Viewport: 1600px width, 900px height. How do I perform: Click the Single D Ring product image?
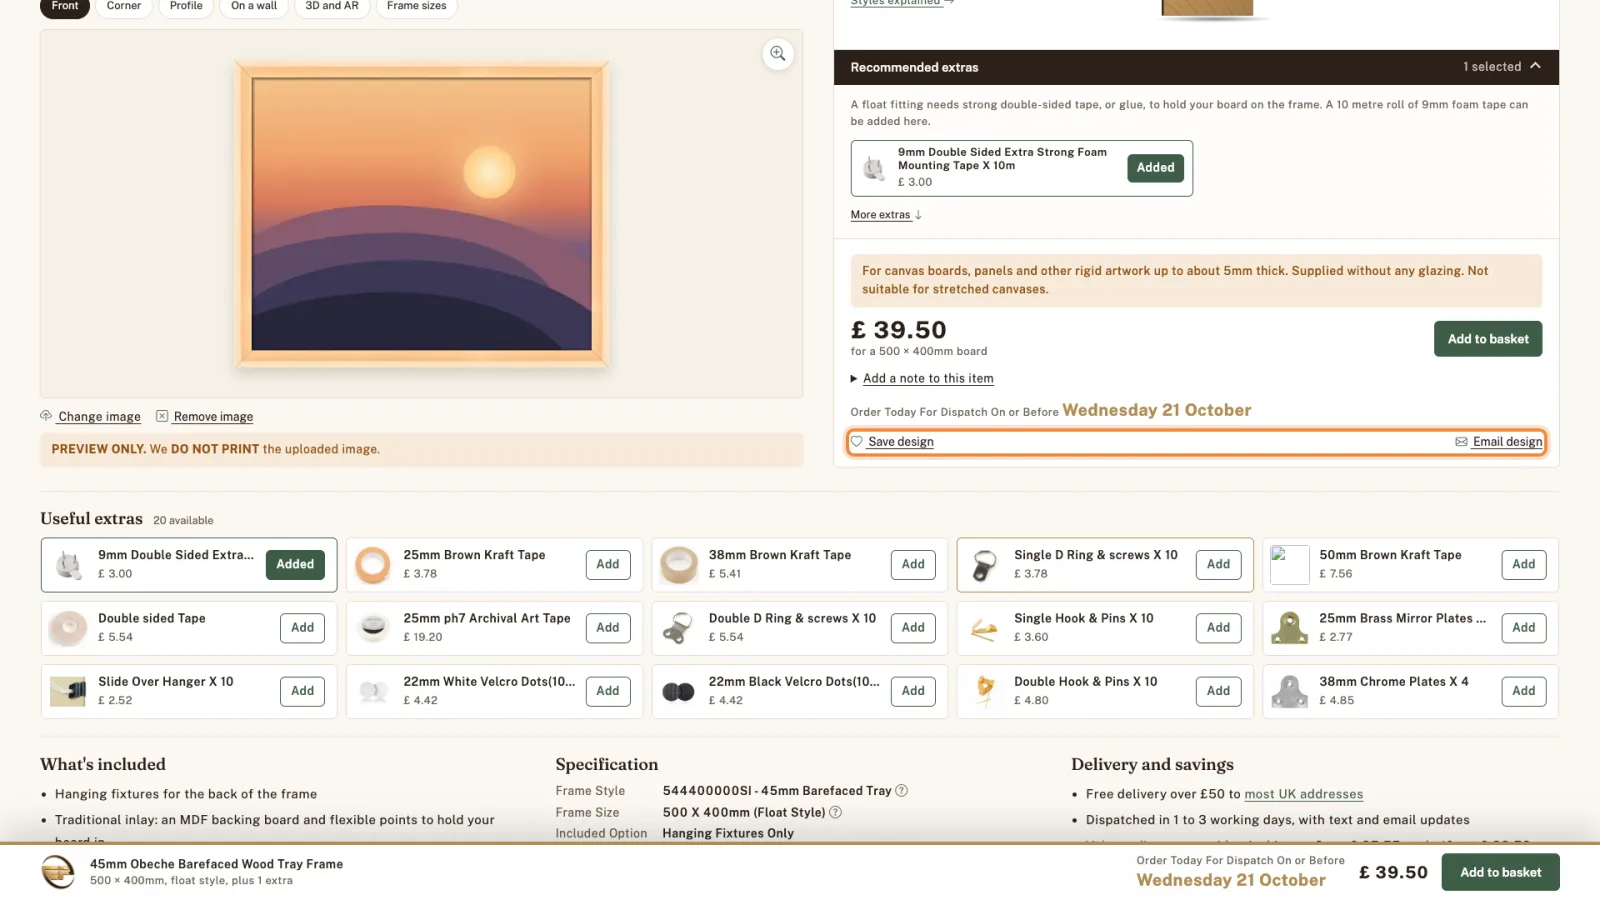[984, 565]
